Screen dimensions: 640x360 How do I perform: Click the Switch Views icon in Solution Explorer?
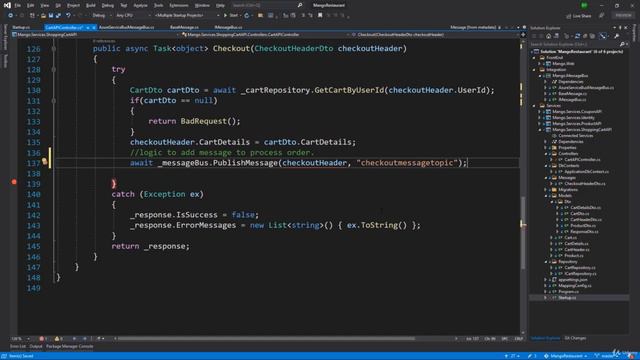pos(556,36)
